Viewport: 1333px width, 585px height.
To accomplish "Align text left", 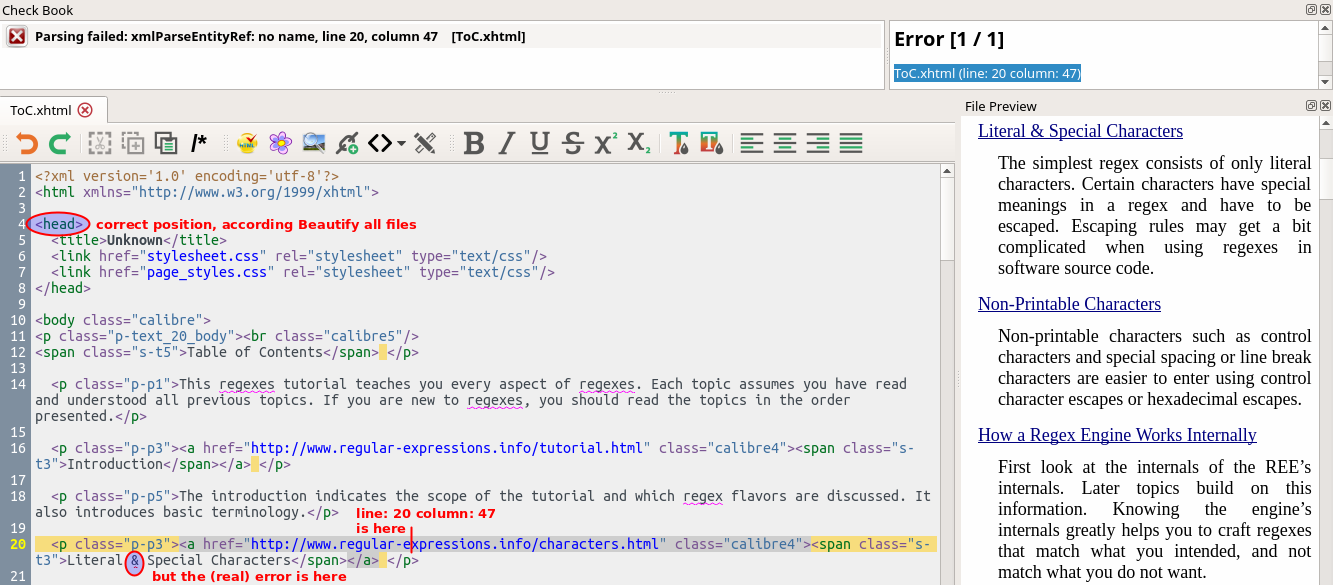I will (x=752, y=143).
